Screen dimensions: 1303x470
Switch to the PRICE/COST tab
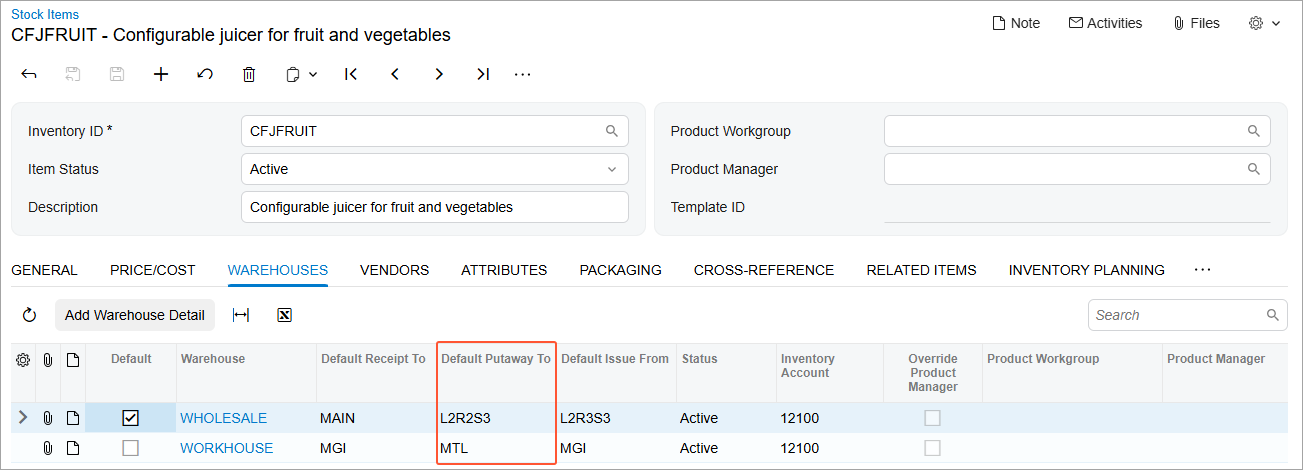click(x=153, y=270)
